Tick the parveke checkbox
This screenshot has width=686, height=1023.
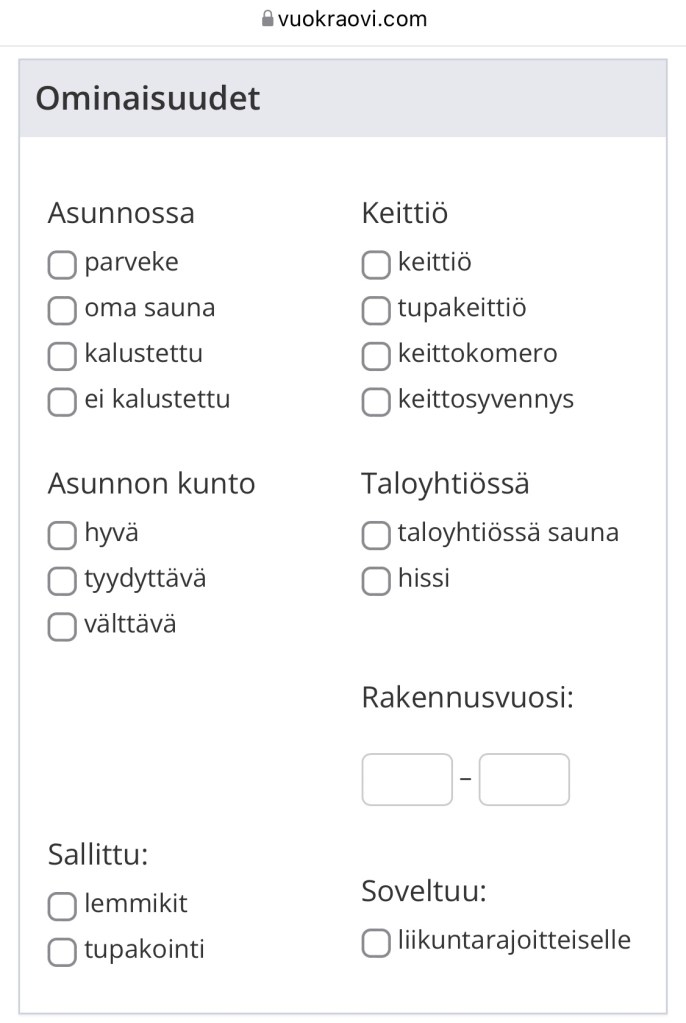(x=62, y=265)
